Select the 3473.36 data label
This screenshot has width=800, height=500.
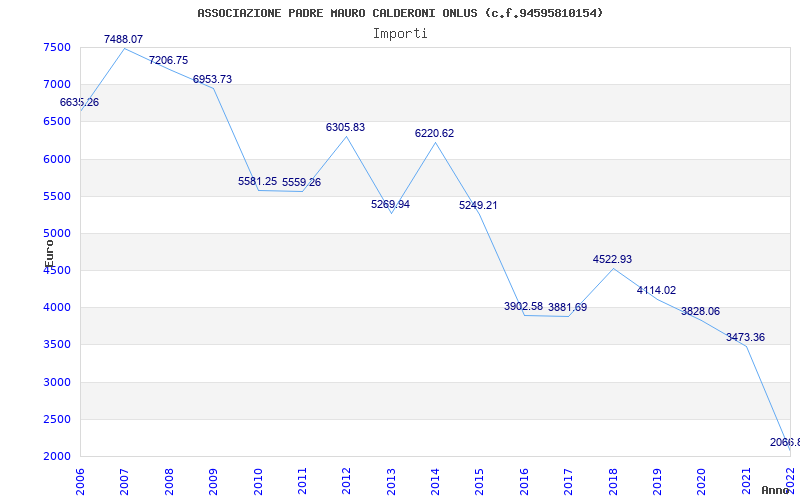tap(745, 337)
